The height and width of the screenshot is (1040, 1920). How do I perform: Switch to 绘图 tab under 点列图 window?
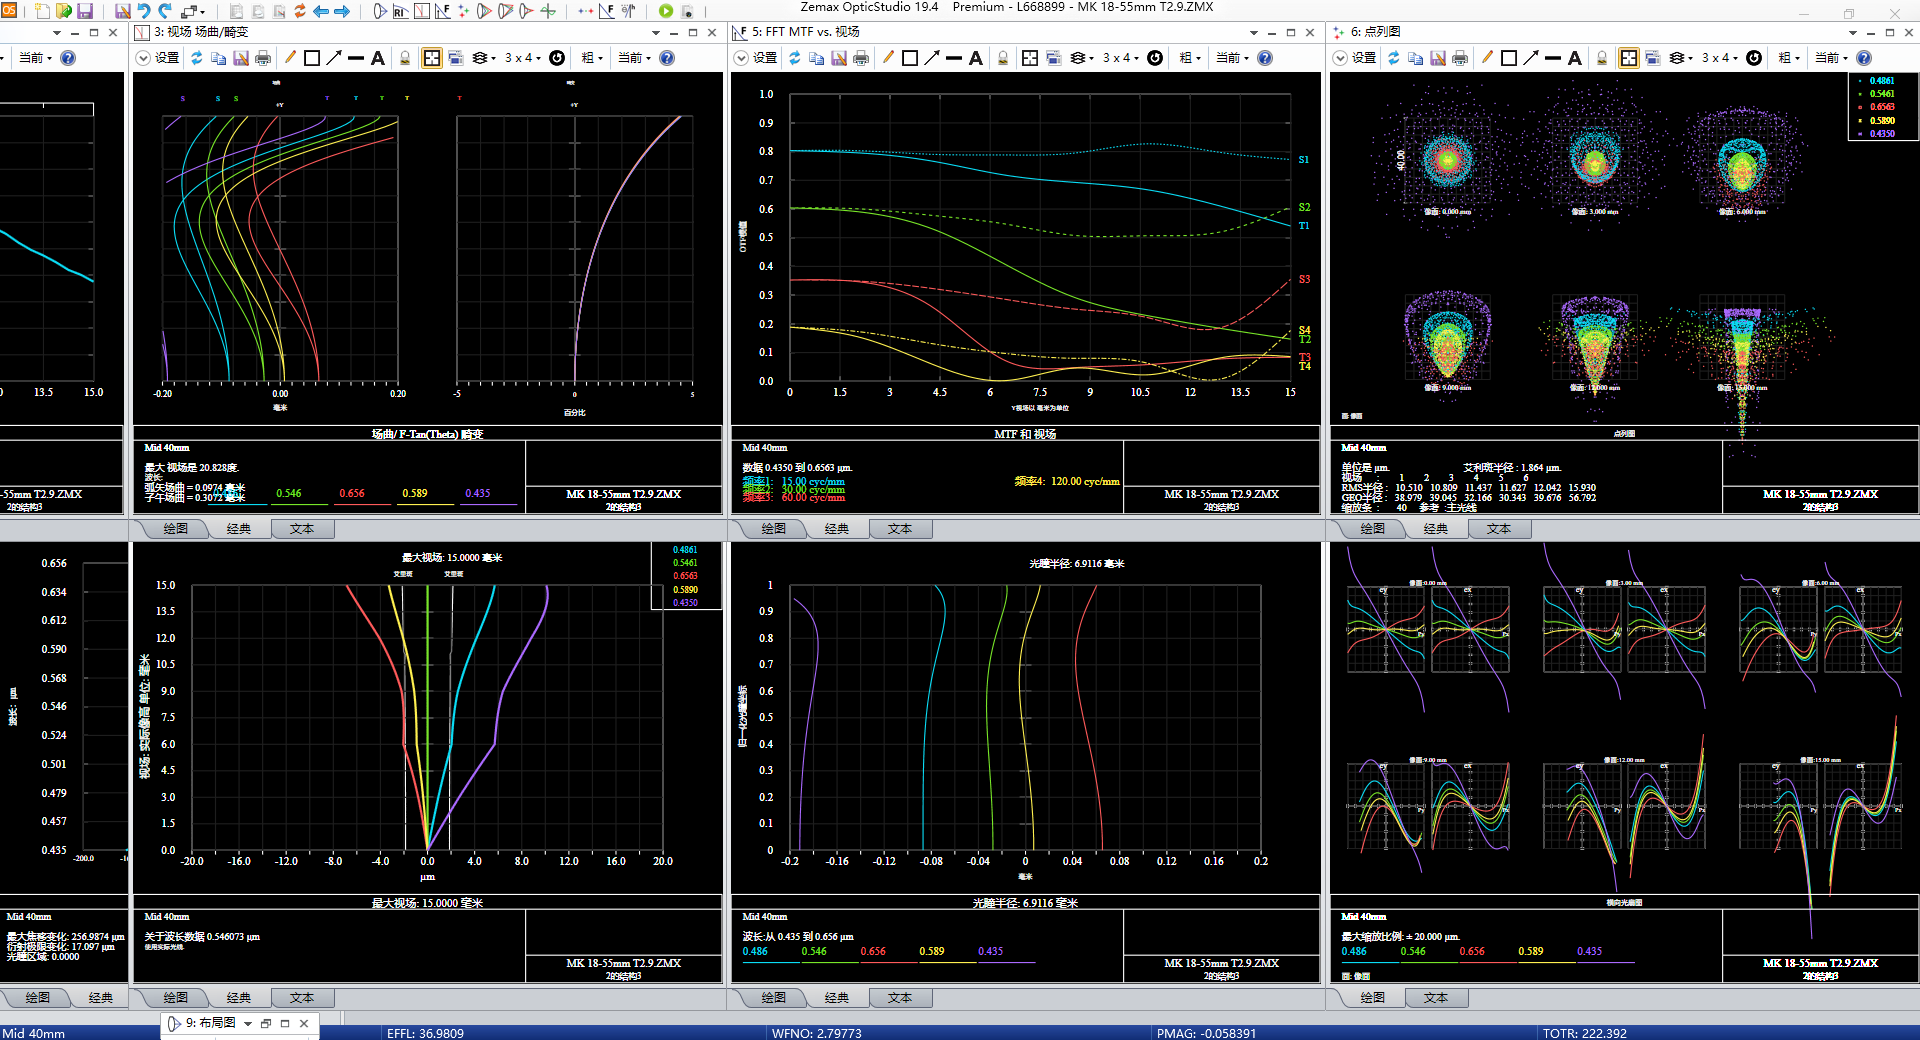pos(1372,529)
